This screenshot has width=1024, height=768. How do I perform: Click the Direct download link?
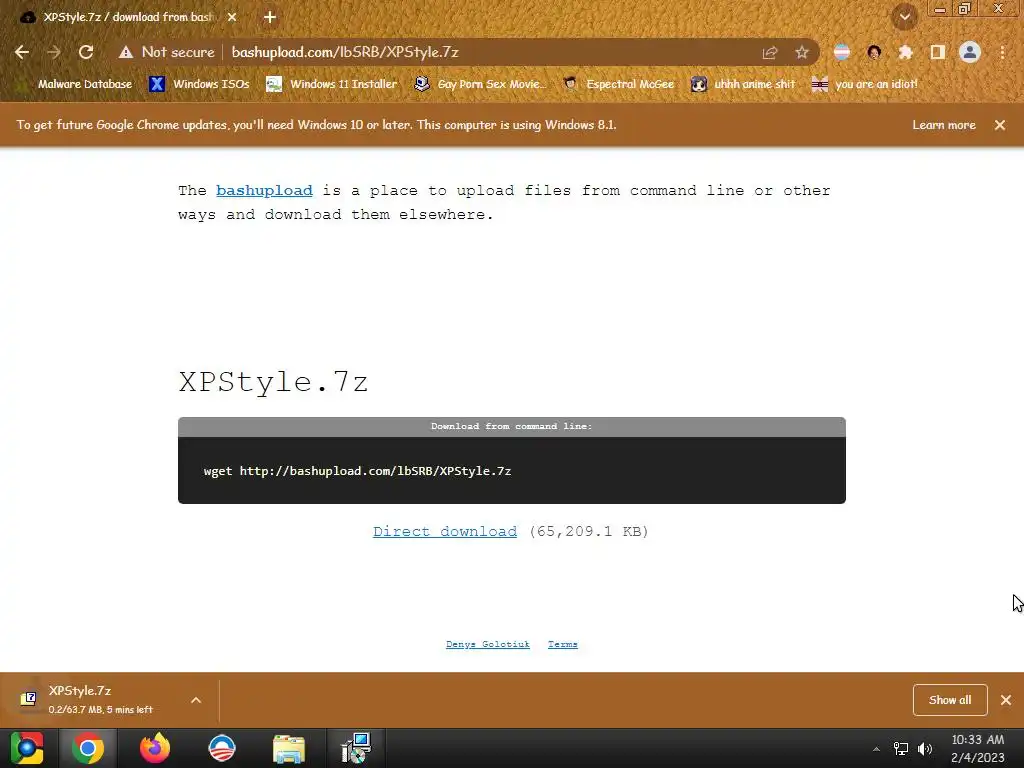pos(445,532)
